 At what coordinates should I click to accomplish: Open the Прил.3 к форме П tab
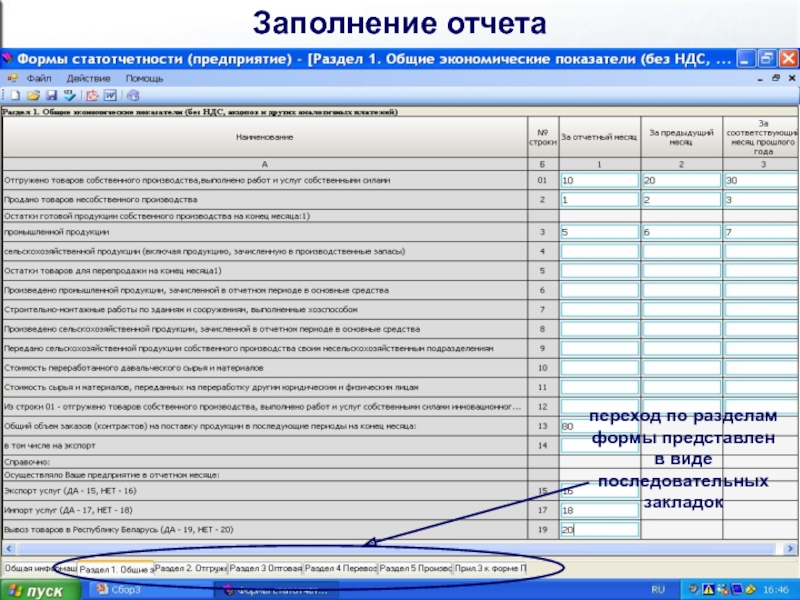(490, 568)
